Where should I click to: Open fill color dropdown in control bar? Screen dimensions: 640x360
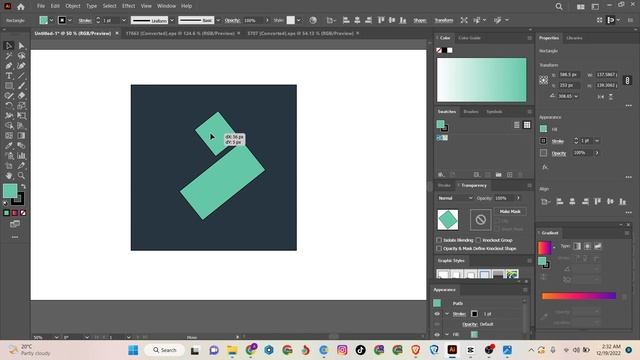point(51,20)
